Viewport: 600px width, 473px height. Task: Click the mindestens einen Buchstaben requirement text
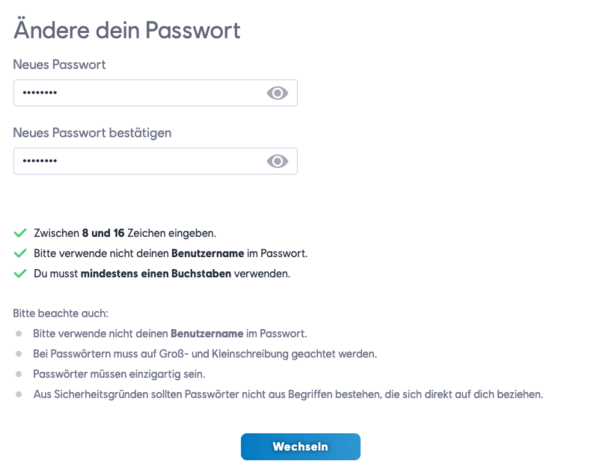point(162,273)
